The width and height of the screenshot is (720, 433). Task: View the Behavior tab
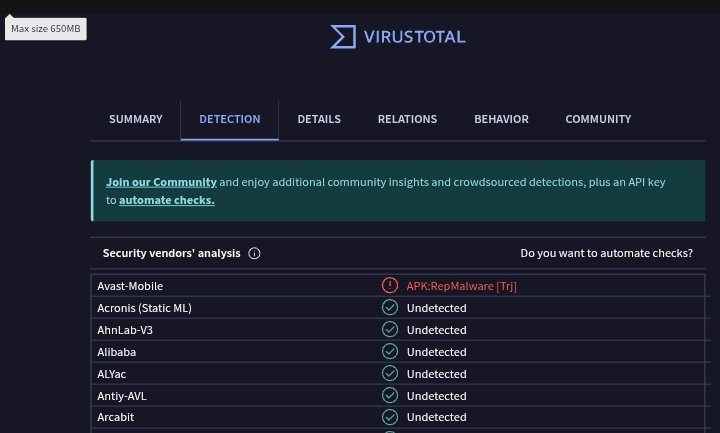tap(501, 119)
